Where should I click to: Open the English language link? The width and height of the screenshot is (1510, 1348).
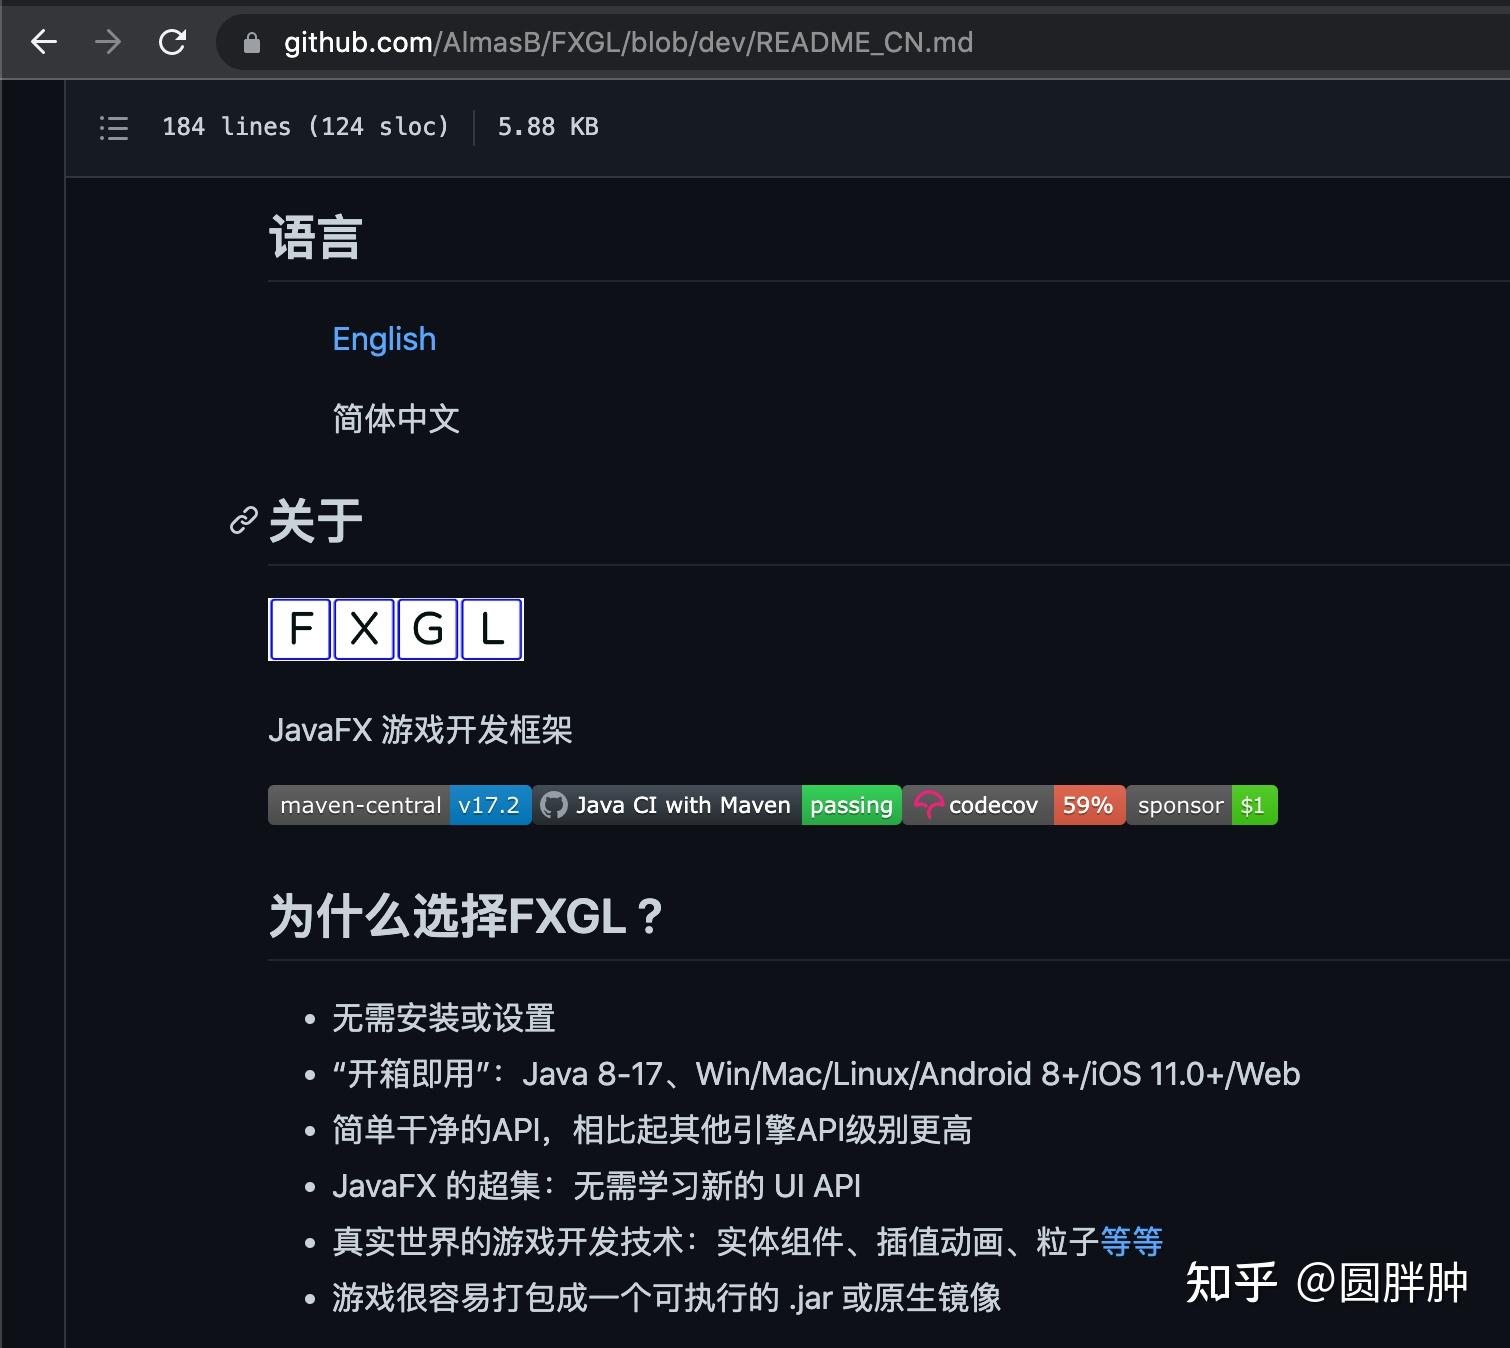click(384, 339)
